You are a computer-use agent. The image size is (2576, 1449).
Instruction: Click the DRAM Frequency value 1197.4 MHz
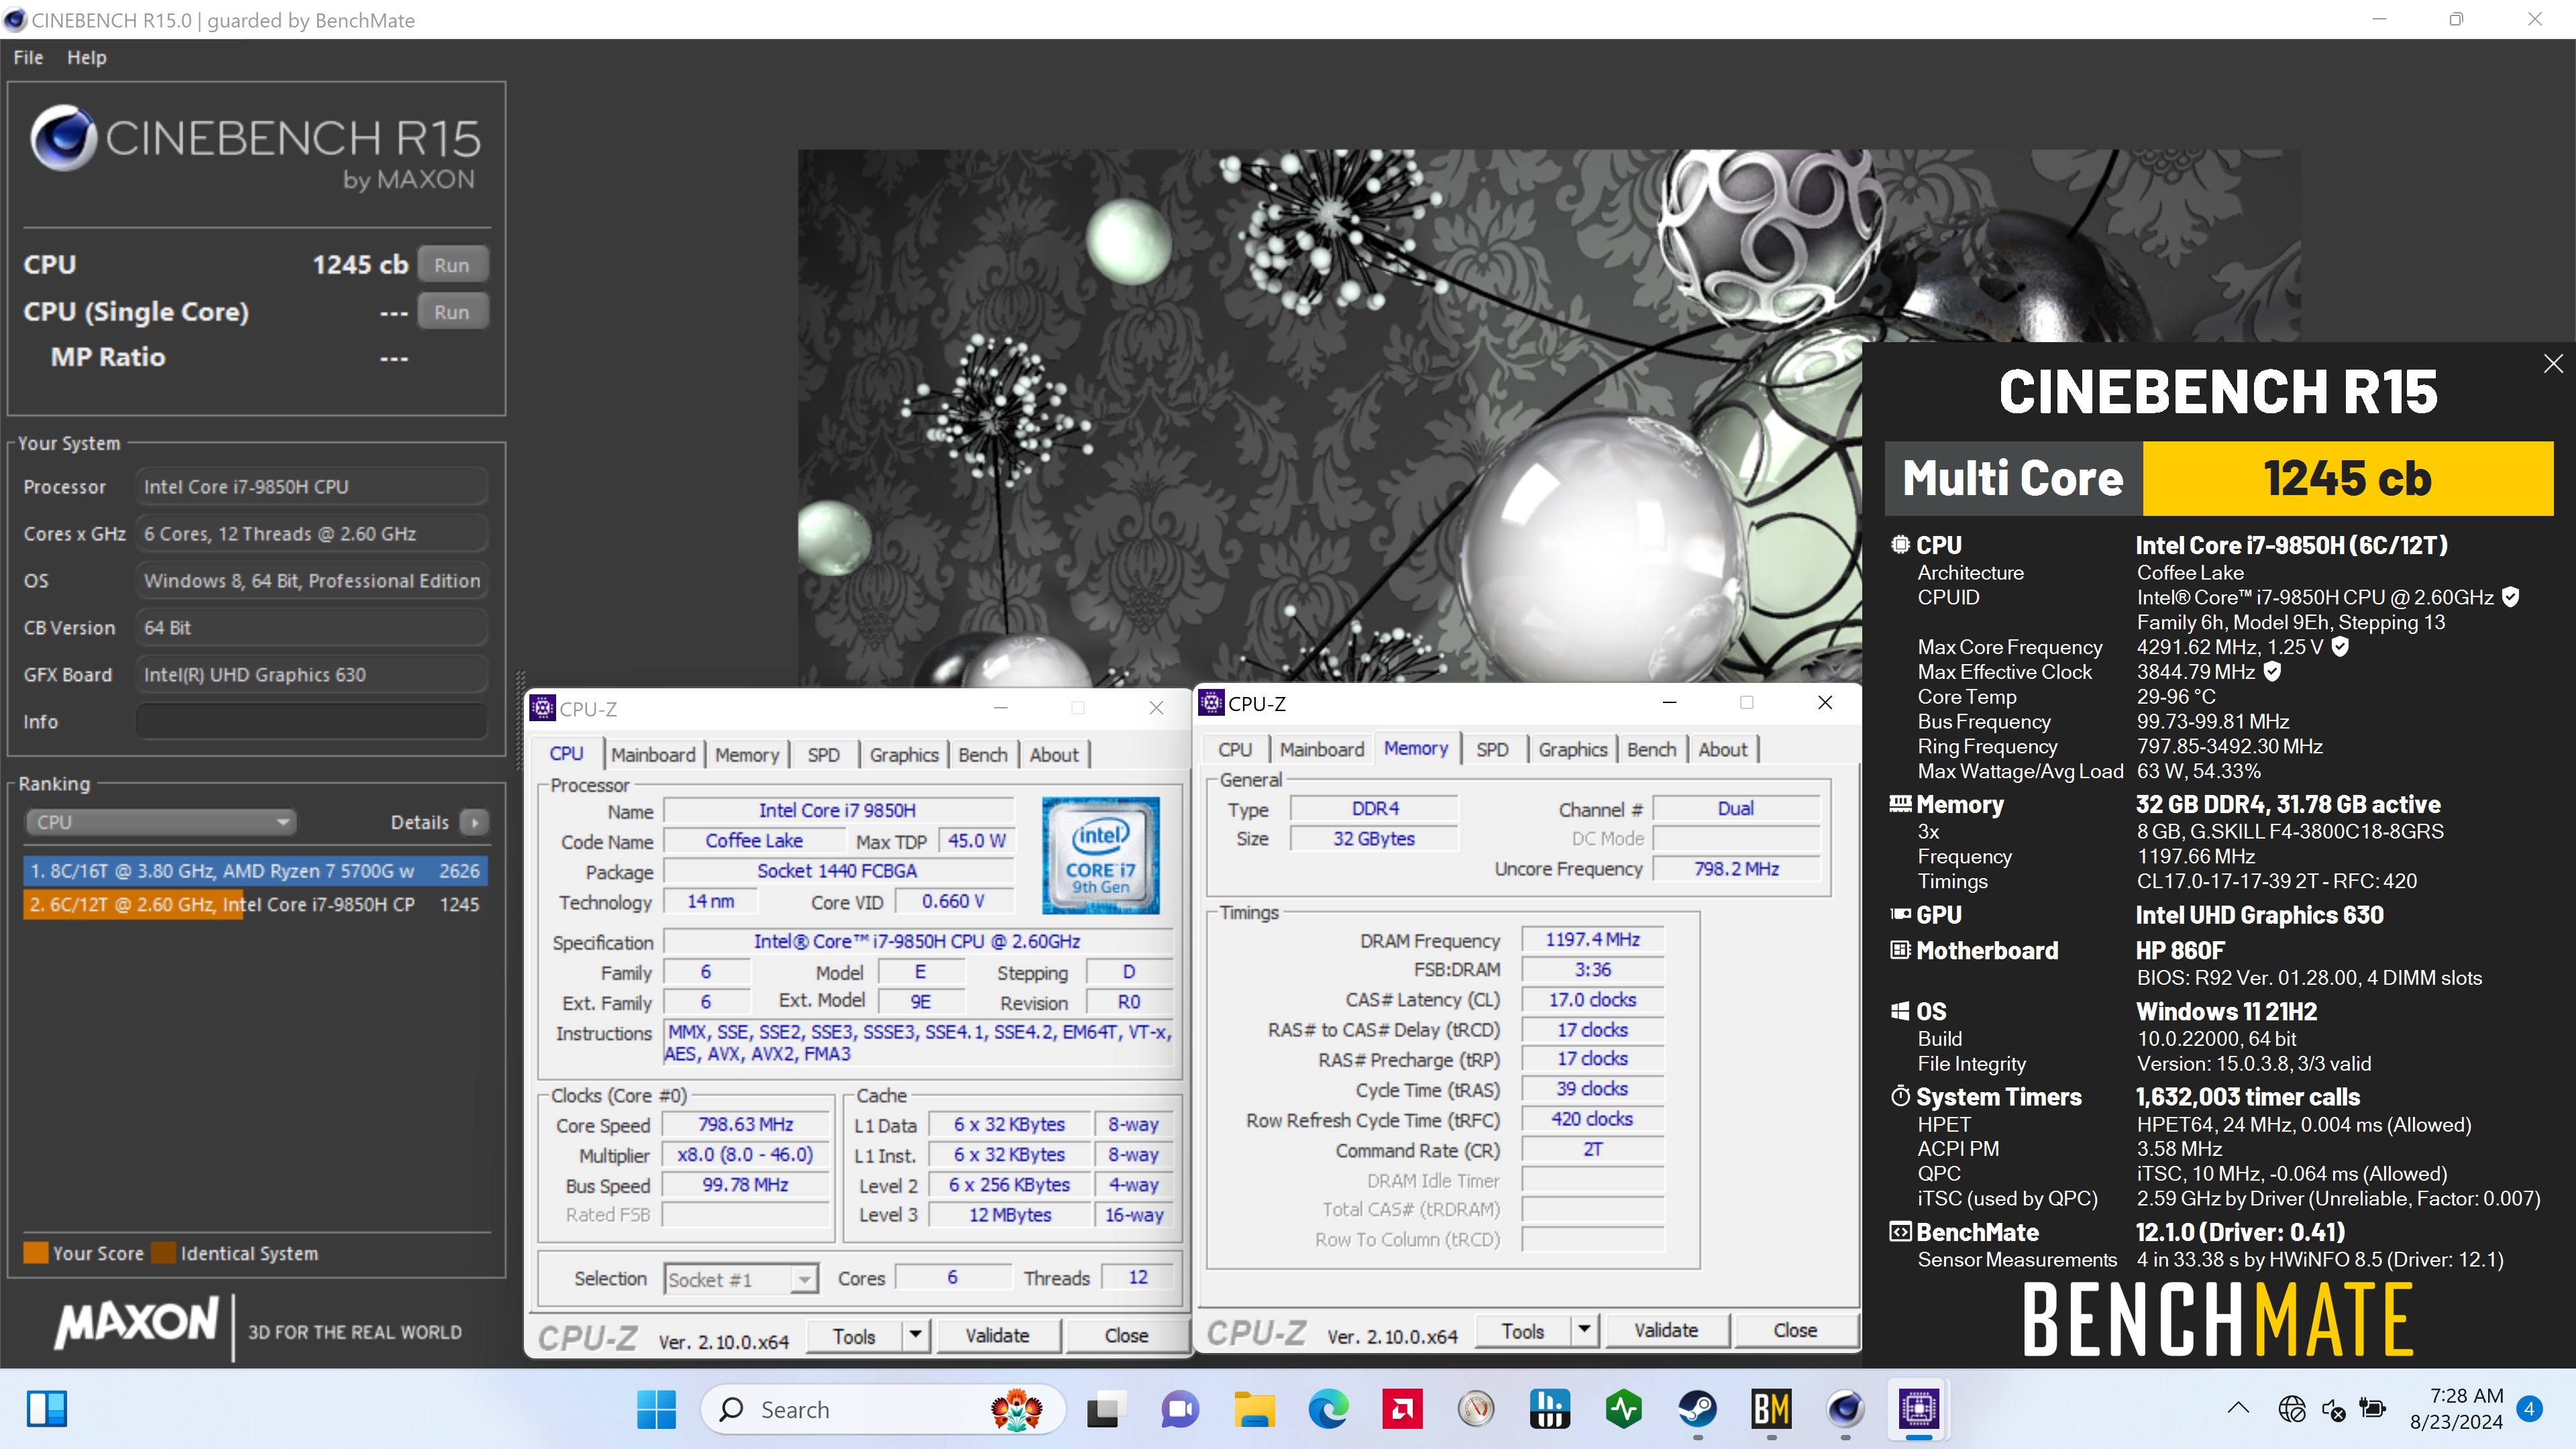coord(1592,940)
